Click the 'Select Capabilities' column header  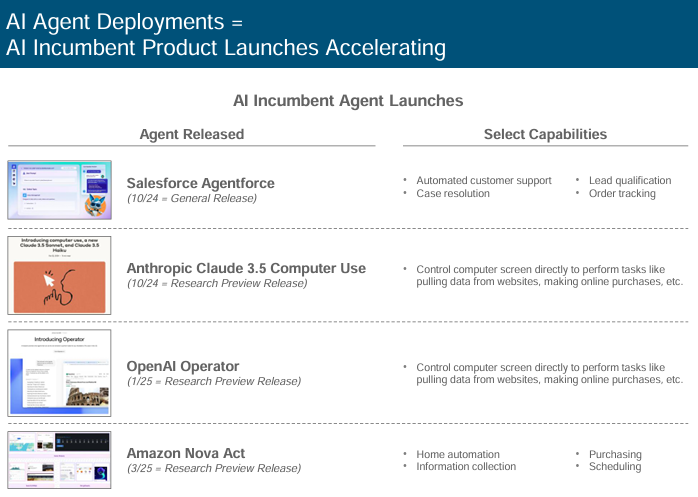(x=545, y=134)
